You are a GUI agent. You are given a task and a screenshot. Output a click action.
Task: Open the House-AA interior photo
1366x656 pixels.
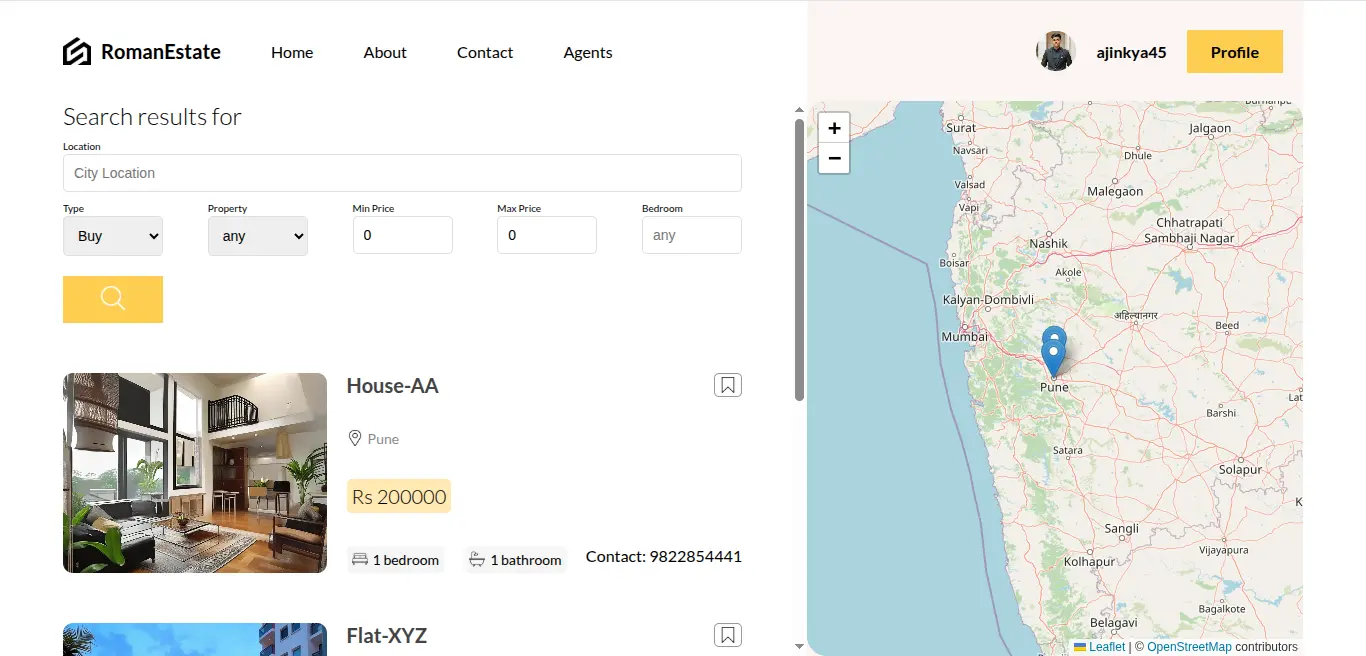pyautogui.click(x=195, y=473)
